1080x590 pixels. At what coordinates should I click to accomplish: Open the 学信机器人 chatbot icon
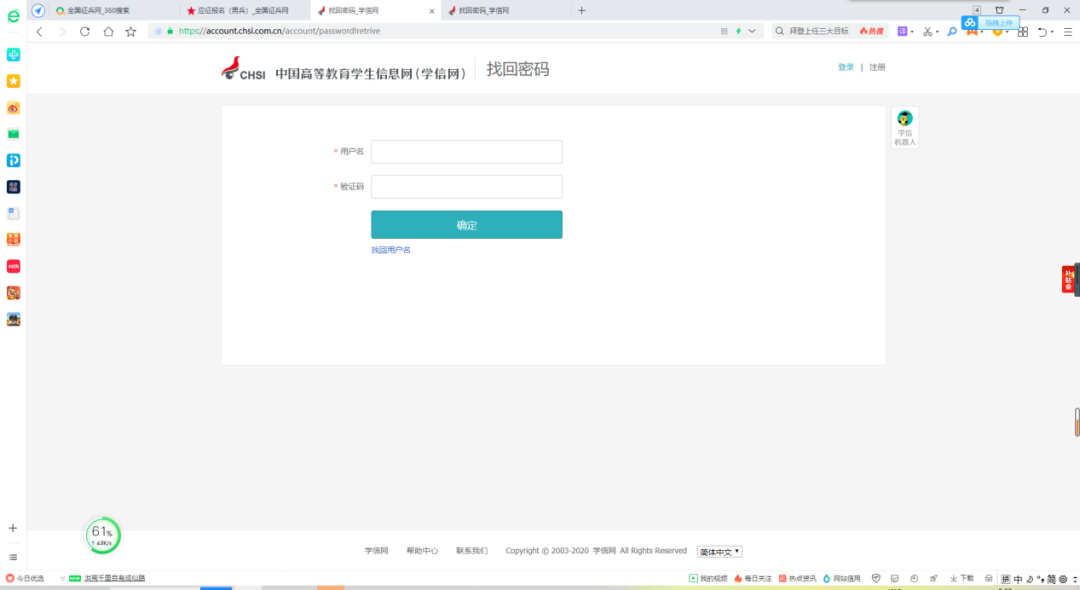pos(904,127)
